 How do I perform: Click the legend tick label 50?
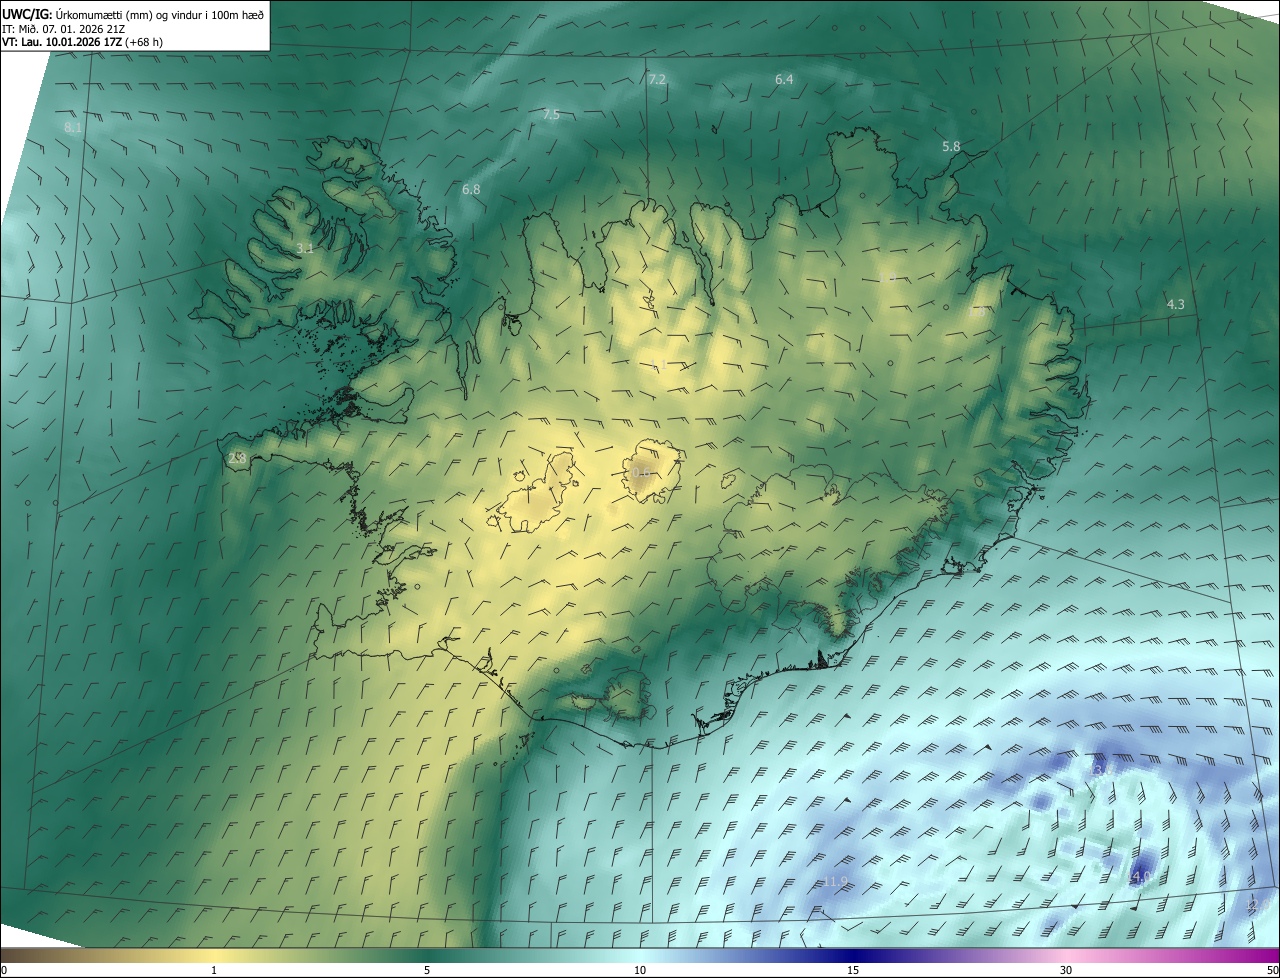click(x=1272, y=970)
